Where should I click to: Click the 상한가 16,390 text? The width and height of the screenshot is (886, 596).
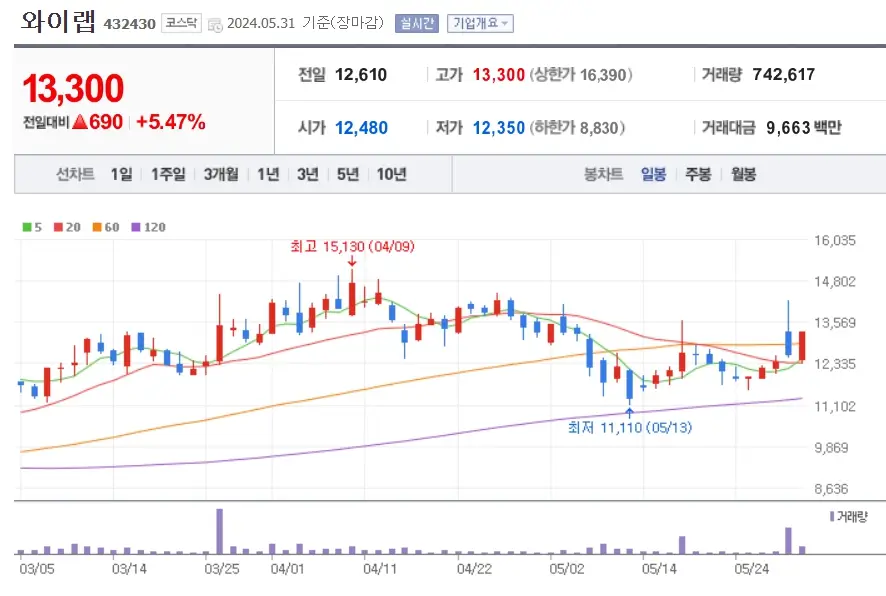[x=581, y=75]
